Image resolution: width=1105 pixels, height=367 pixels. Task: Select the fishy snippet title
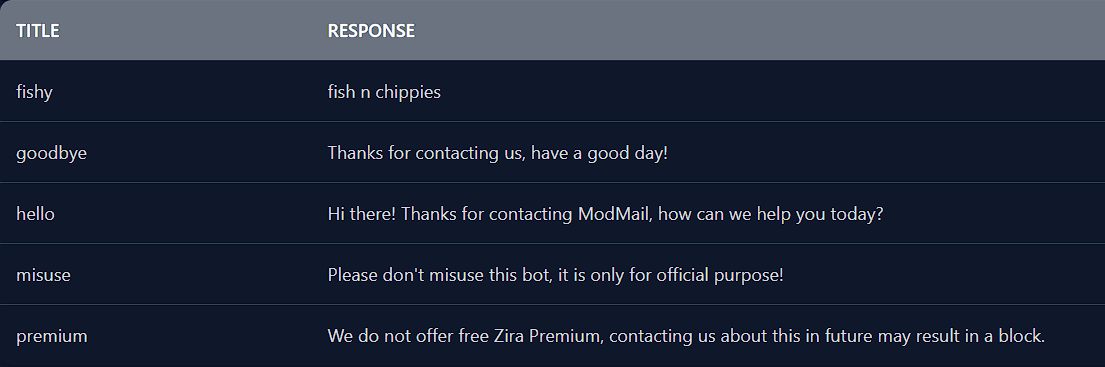[35, 92]
